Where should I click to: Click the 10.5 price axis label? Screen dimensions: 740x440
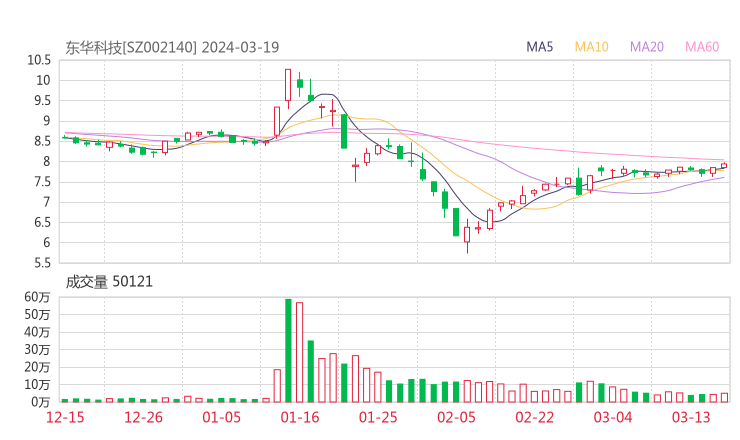[39, 60]
